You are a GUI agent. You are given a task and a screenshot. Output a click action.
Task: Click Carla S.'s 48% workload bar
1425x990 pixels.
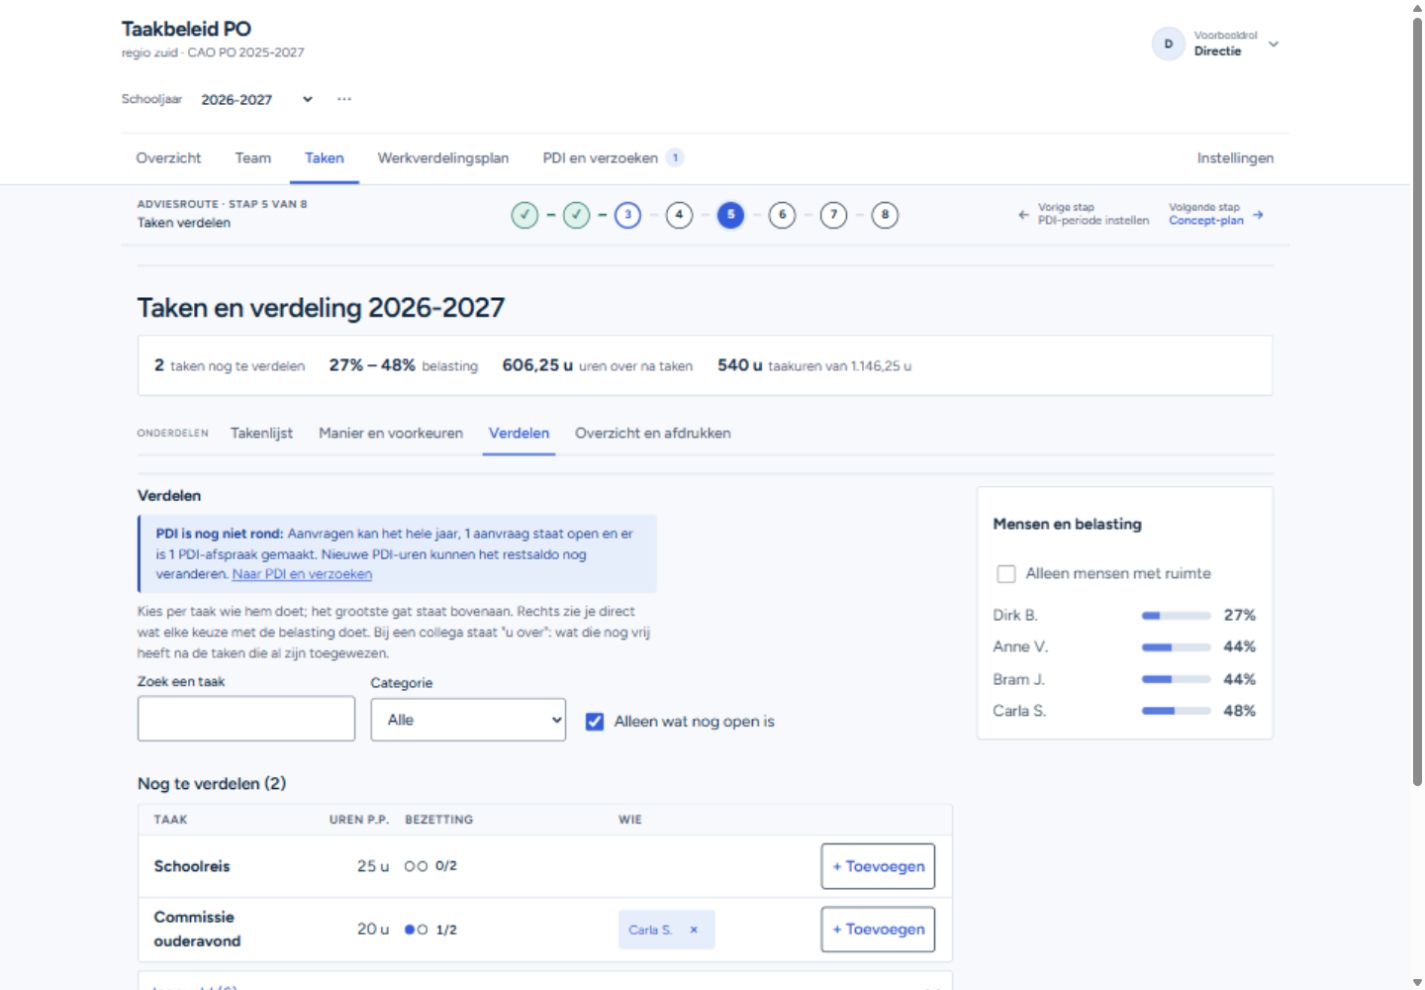pyautogui.click(x=1176, y=711)
